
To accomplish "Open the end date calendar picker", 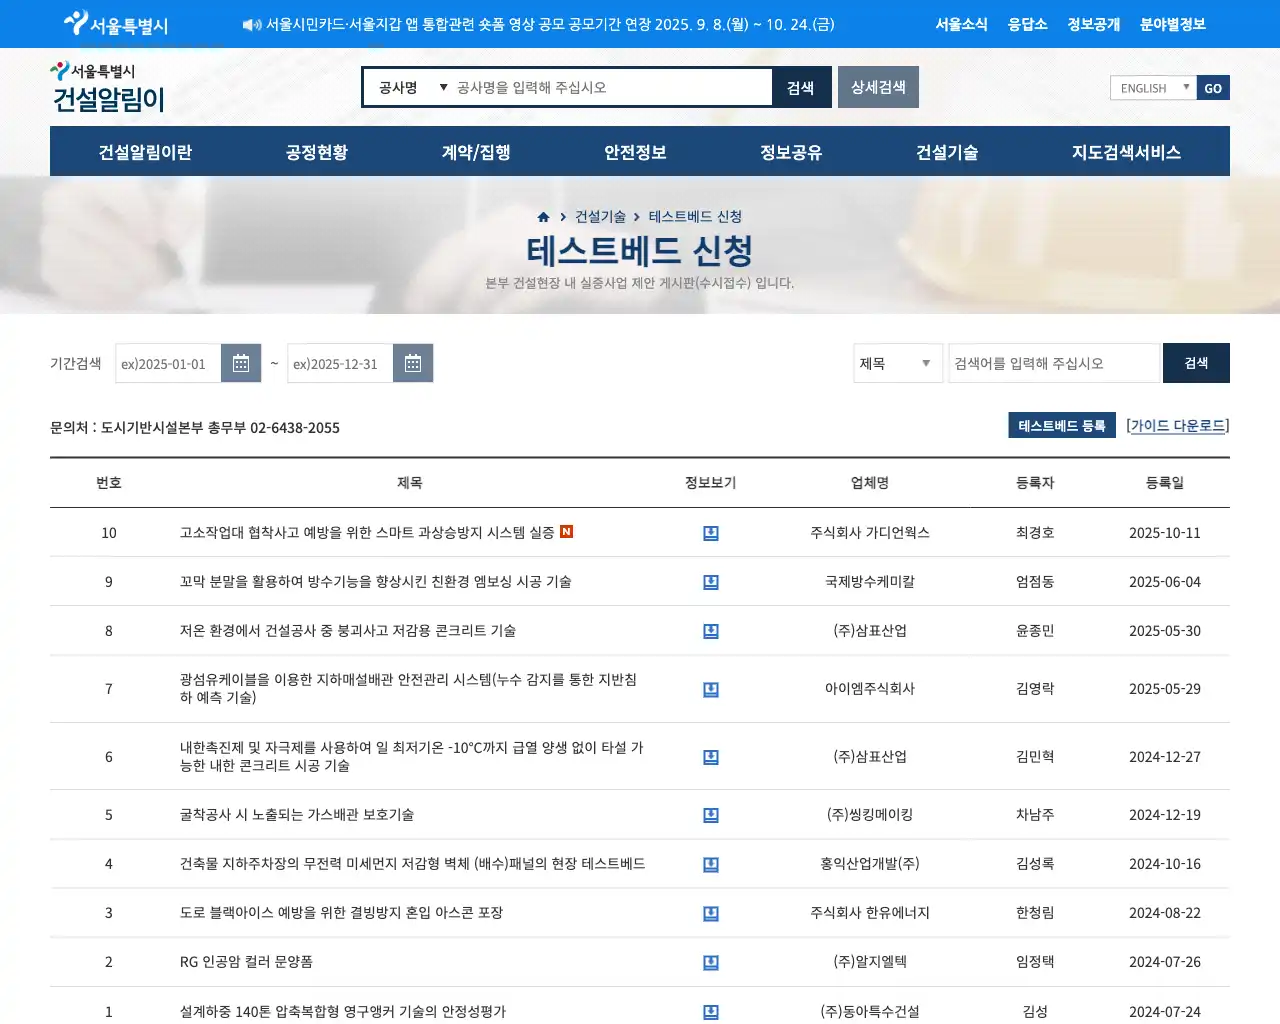I will point(413,363).
